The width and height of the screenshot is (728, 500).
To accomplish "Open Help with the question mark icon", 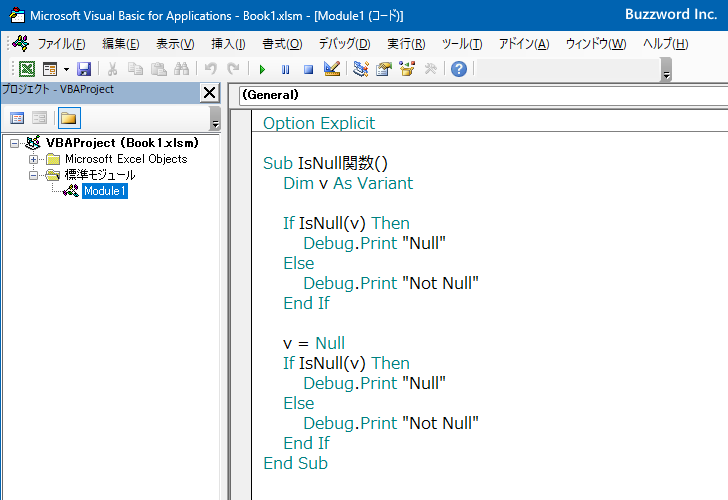I will click(459, 69).
